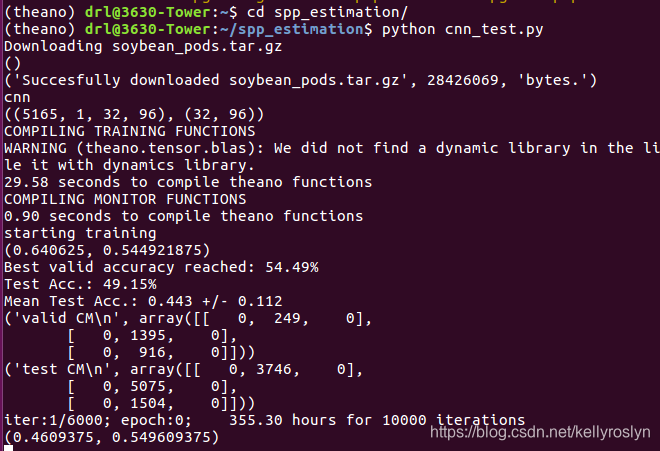Click the value 3746 in test matrix
This screenshot has height=451, width=660.
tap(274, 369)
